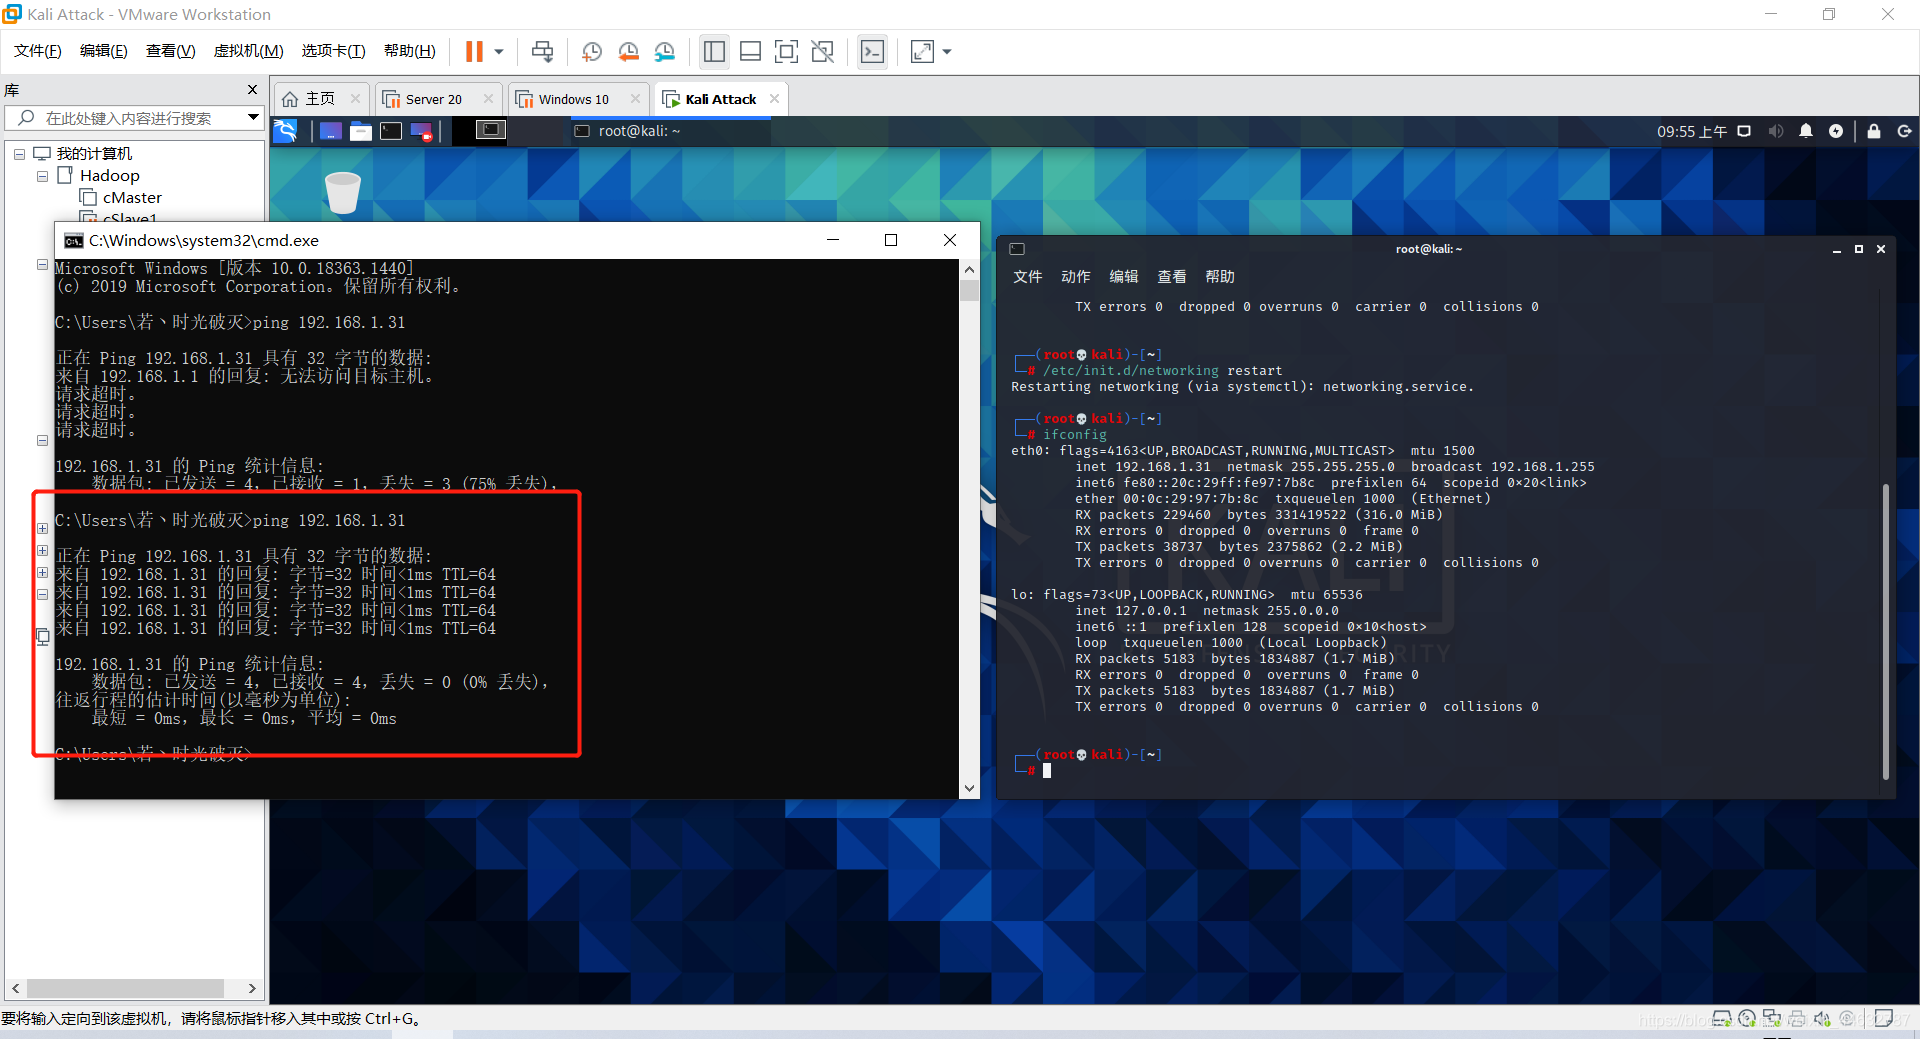Click the cmd window scrollbar down arrow
Screen dimensions: 1920x1039
coord(969,788)
